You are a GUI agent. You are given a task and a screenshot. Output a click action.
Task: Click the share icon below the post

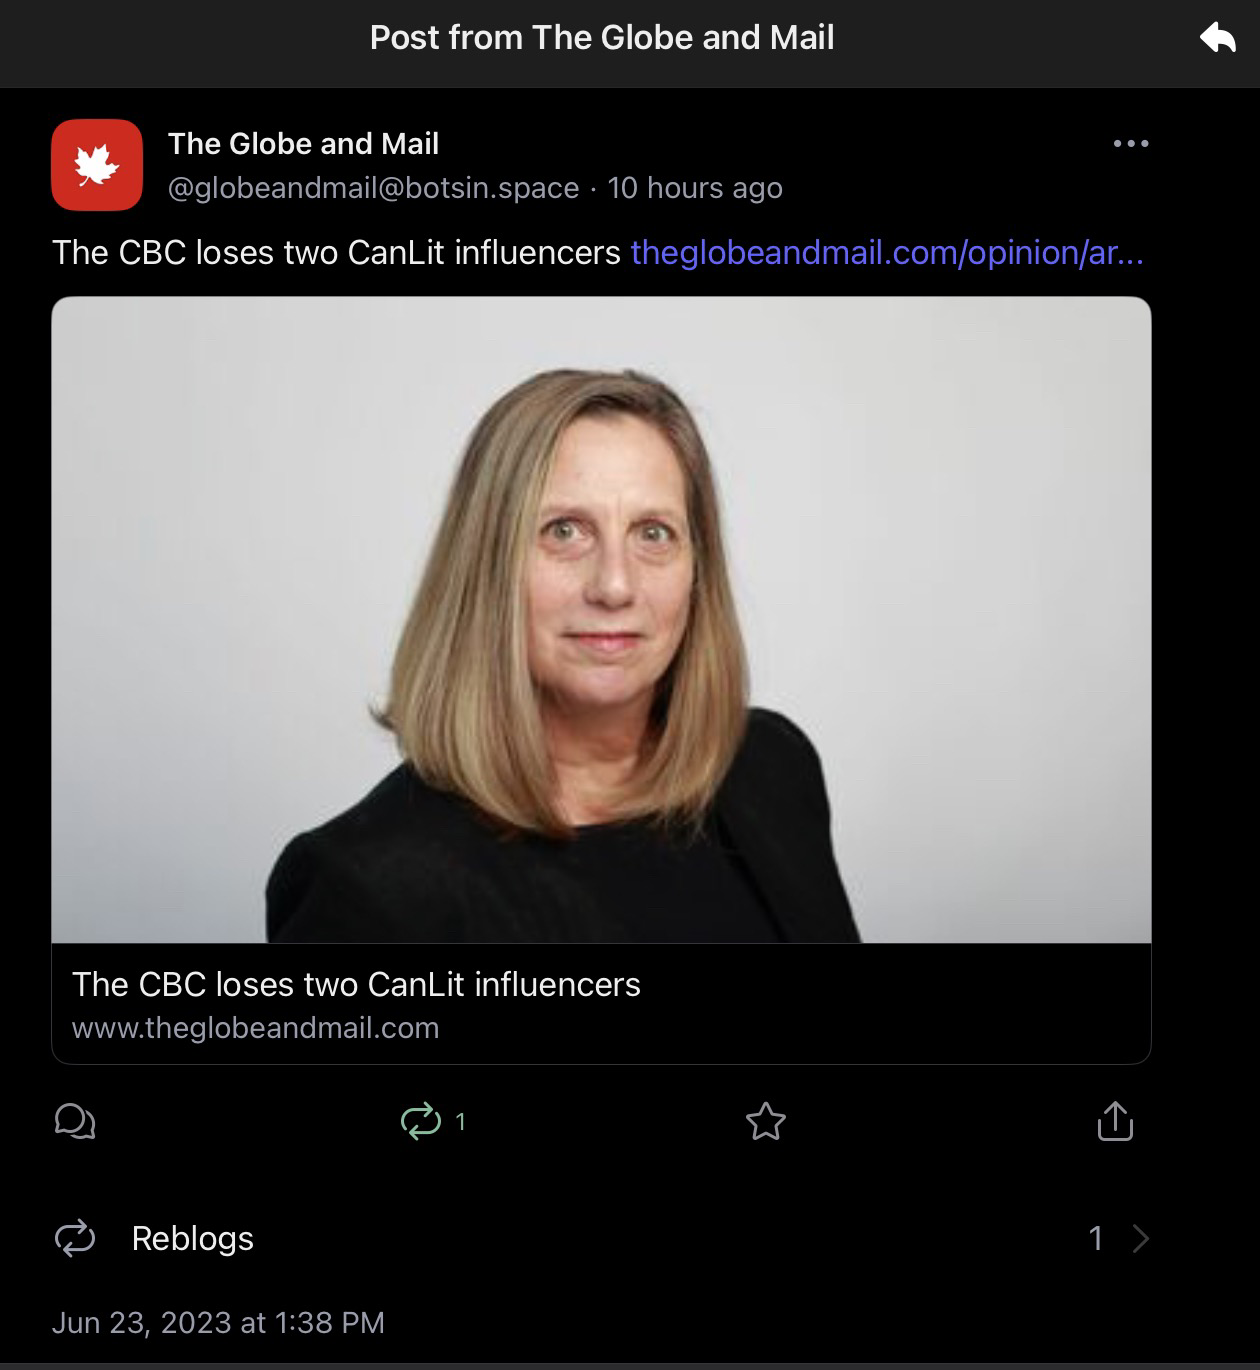click(1115, 1121)
